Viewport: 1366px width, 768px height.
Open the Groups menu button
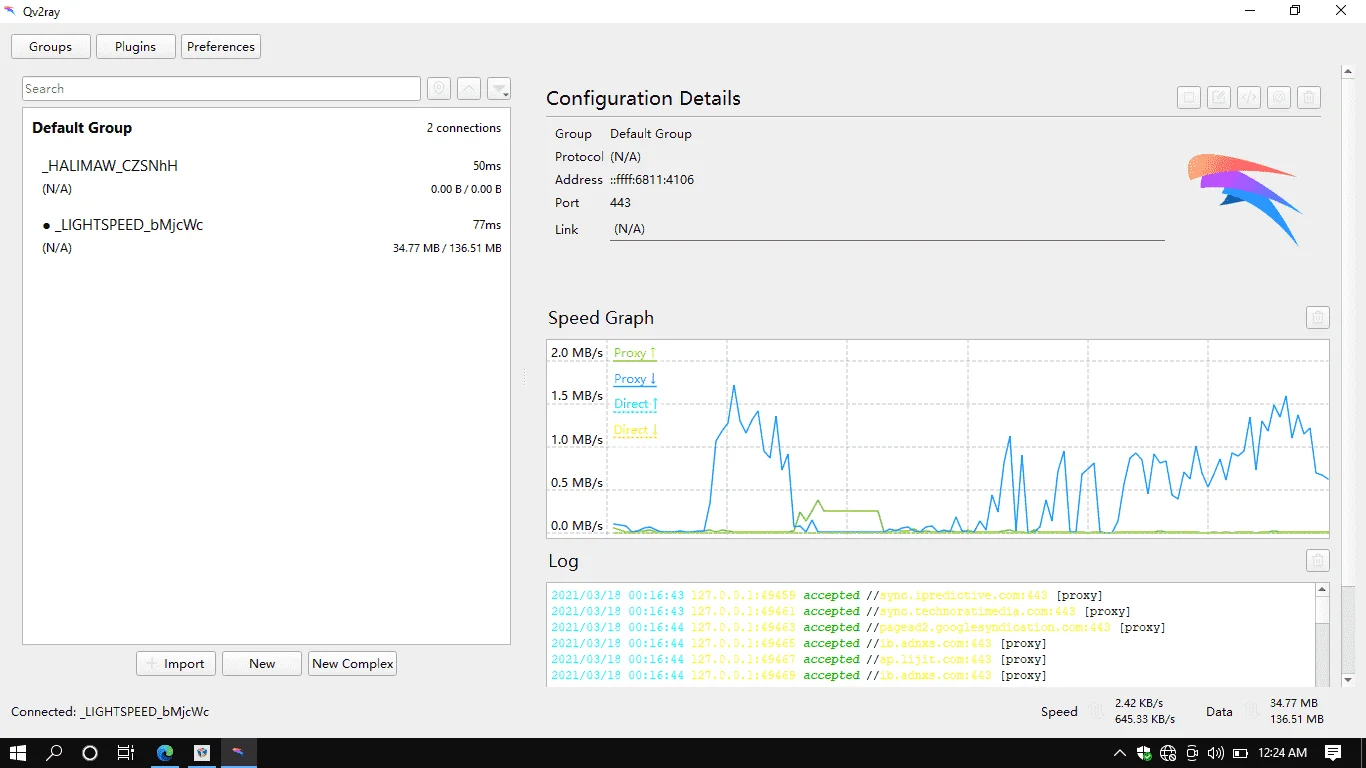pyautogui.click(x=50, y=47)
